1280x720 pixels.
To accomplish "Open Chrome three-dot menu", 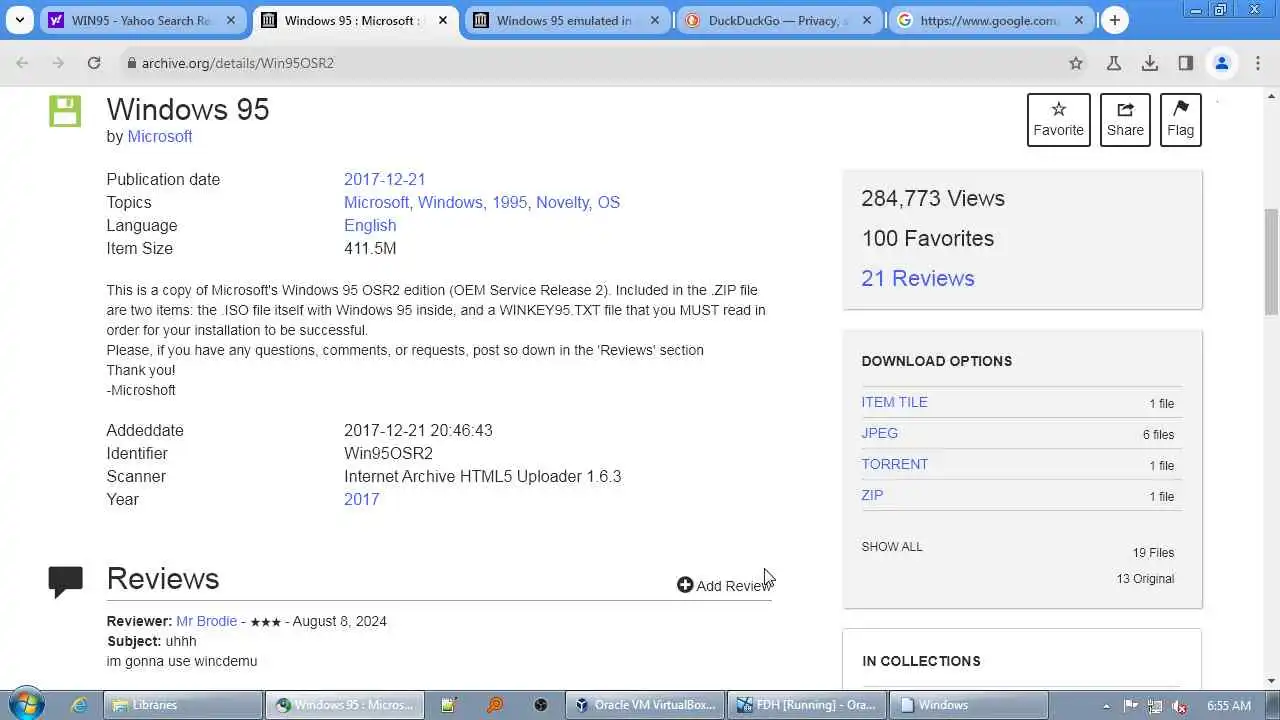I will click(x=1258, y=63).
